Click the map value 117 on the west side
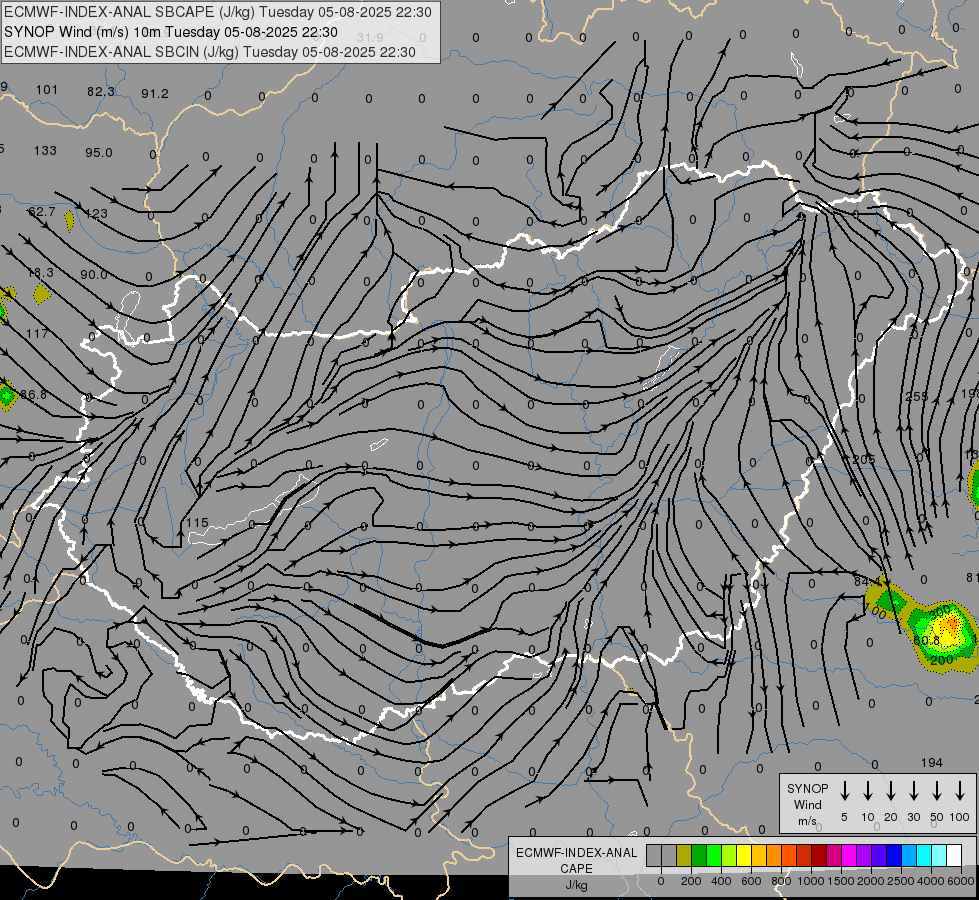This screenshot has height=900, width=979. coord(37,334)
